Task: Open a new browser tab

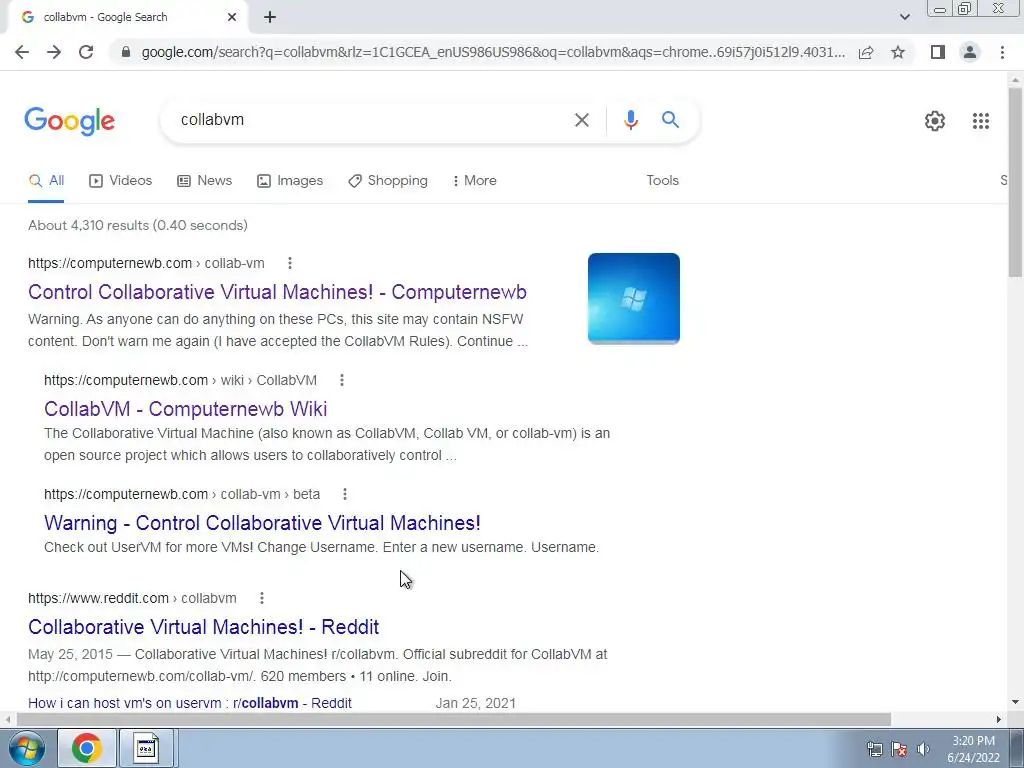Action: (270, 17)
